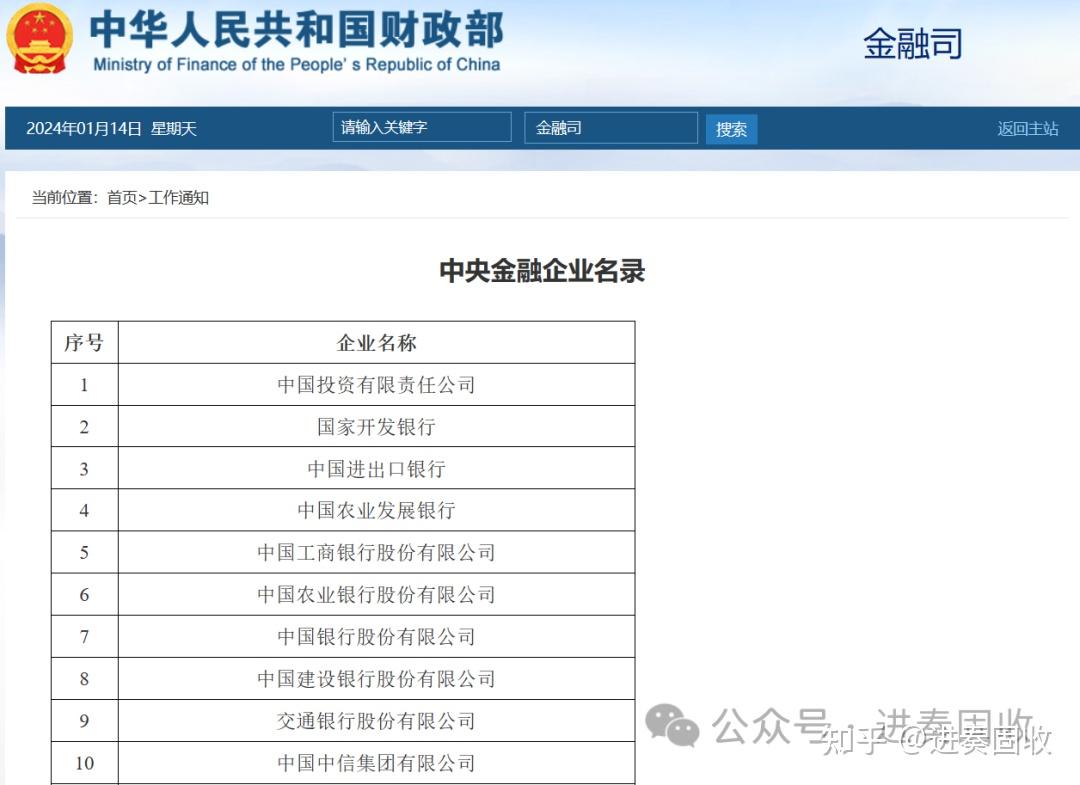Open the 工作通知 breadcrumb link

[x=178, y=198]
